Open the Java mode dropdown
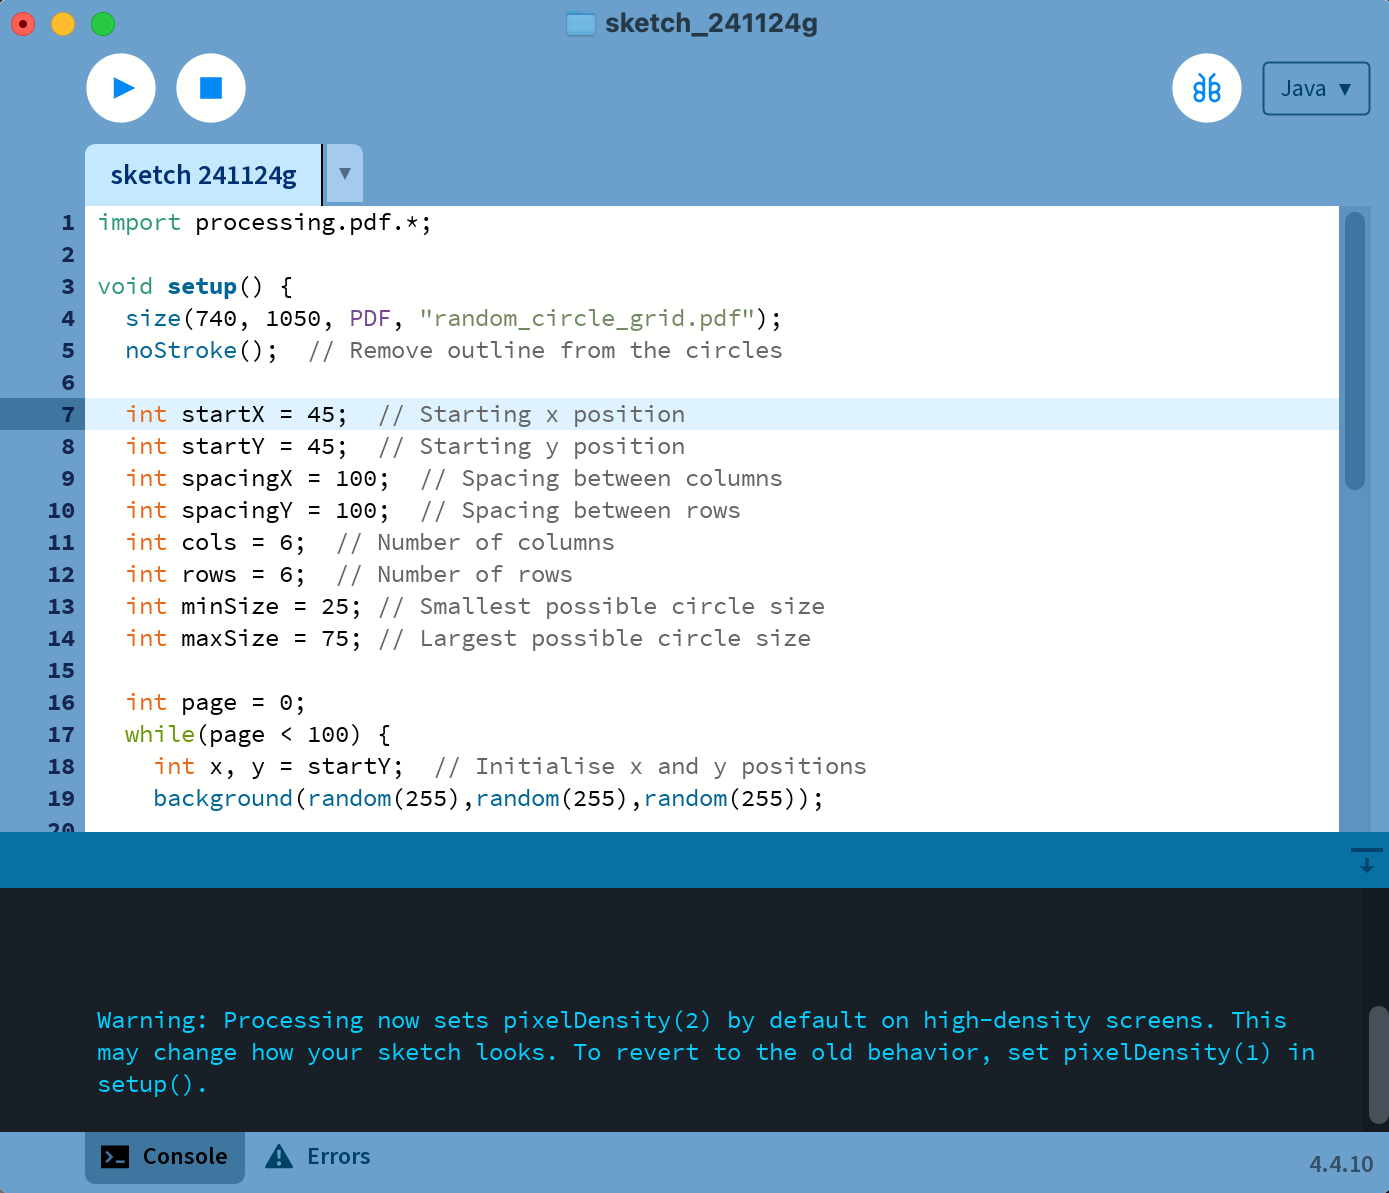The image size is (1389, 1193). [x=1315, y=89]
